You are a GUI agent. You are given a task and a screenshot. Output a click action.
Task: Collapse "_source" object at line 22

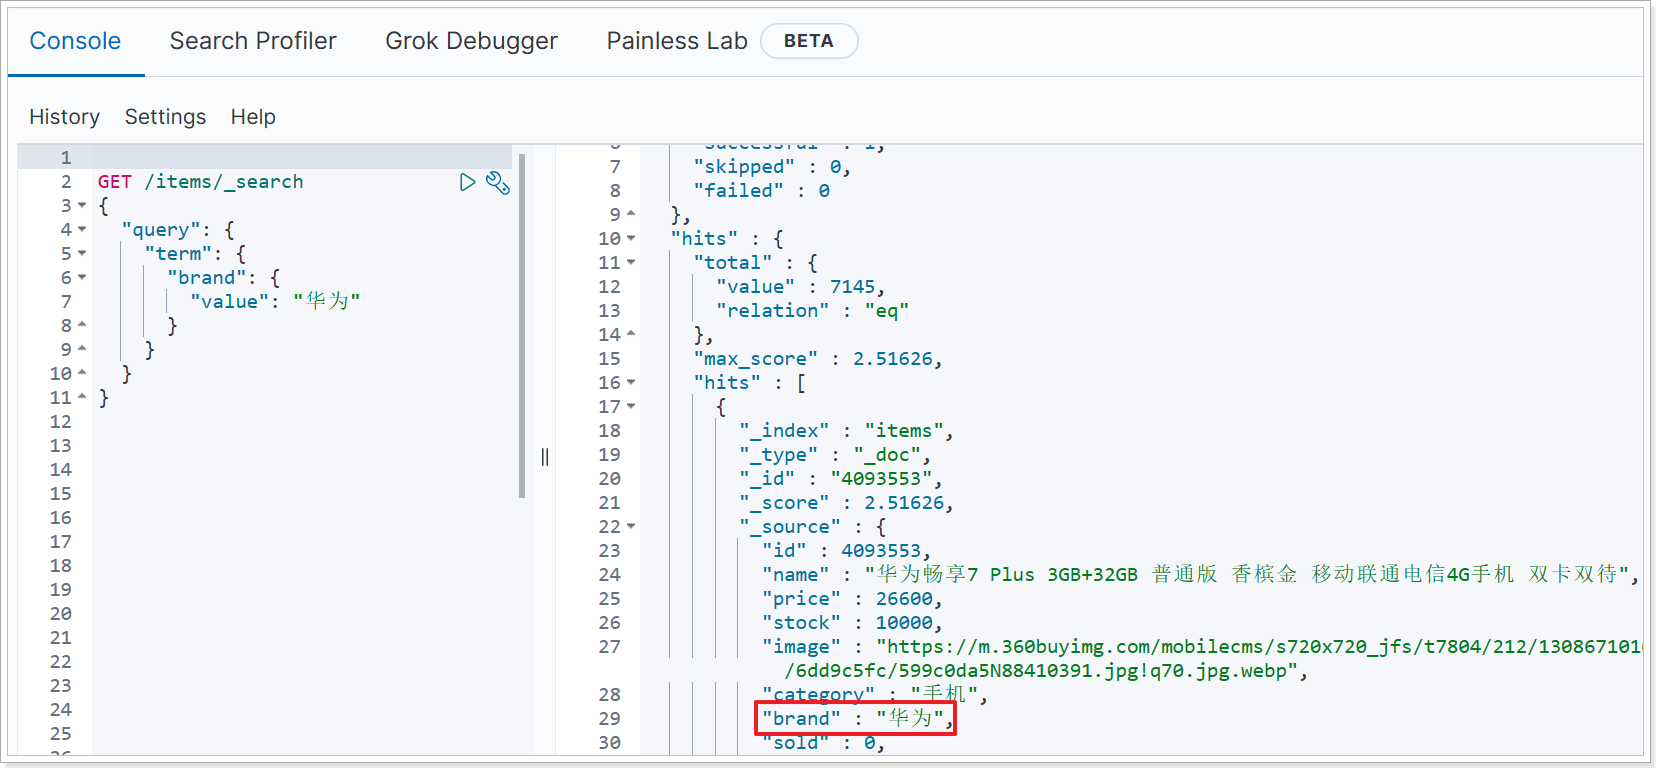(631, 526)
